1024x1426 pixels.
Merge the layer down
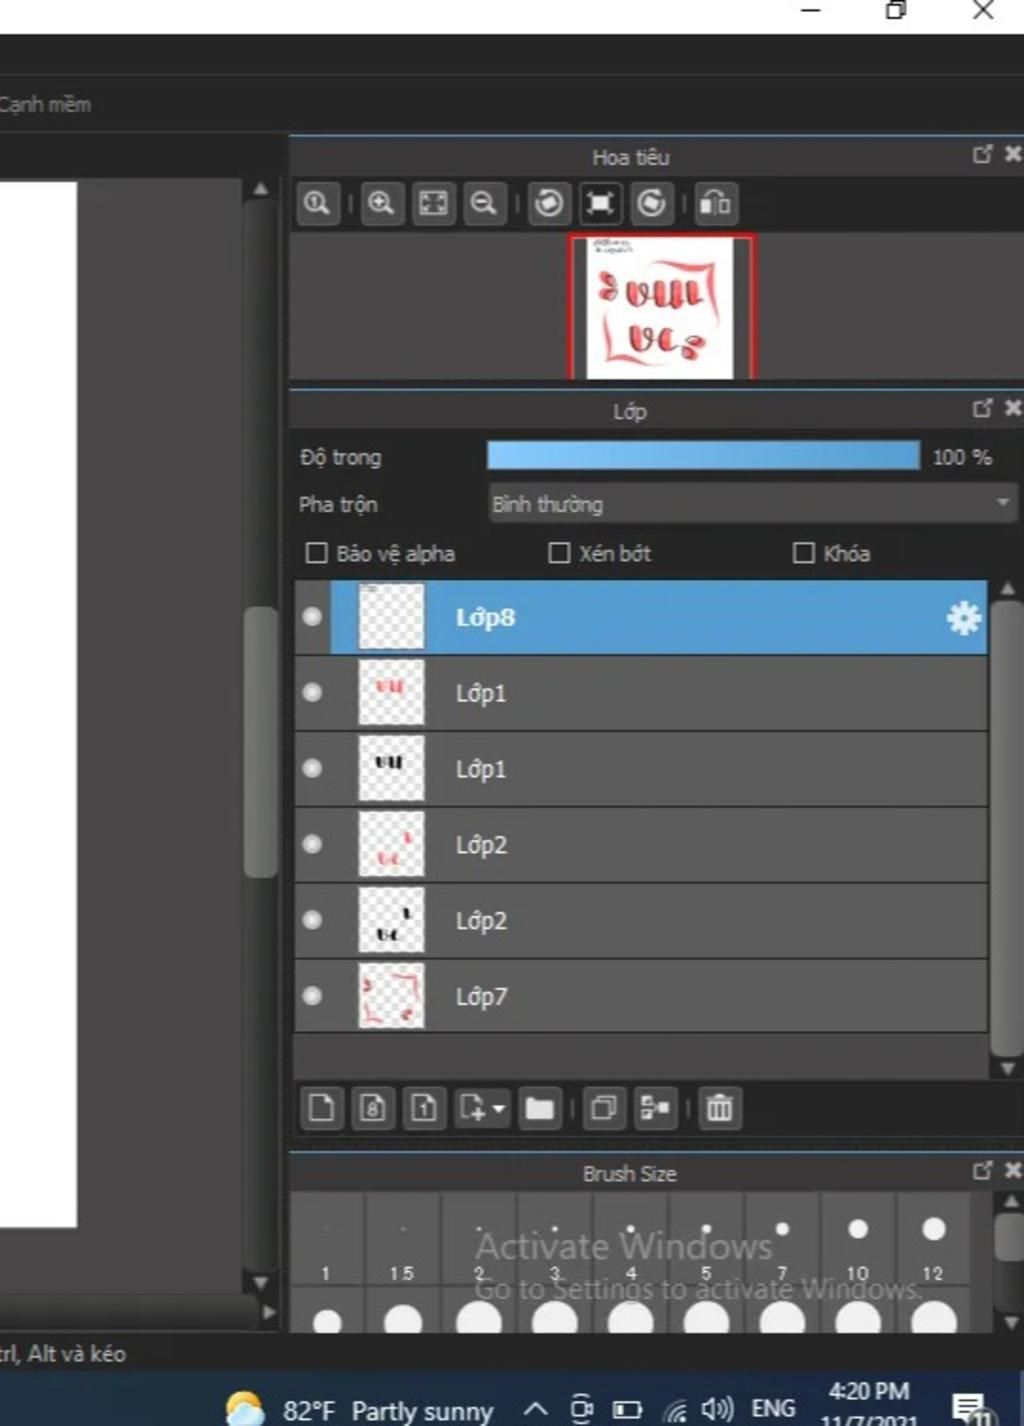tap(655, 1108)
